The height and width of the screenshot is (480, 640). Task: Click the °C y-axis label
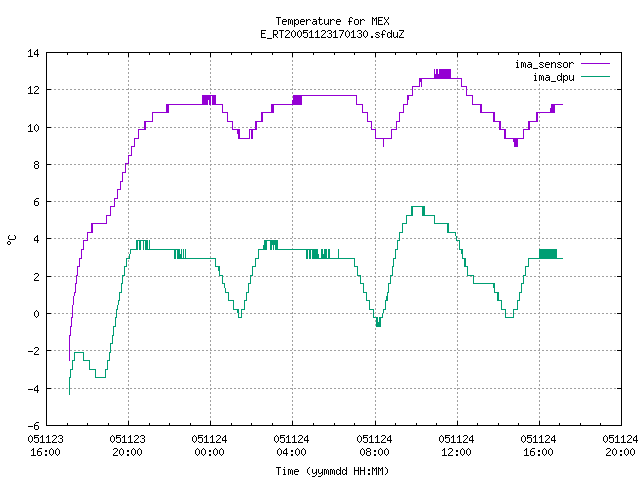click(11, 240)
